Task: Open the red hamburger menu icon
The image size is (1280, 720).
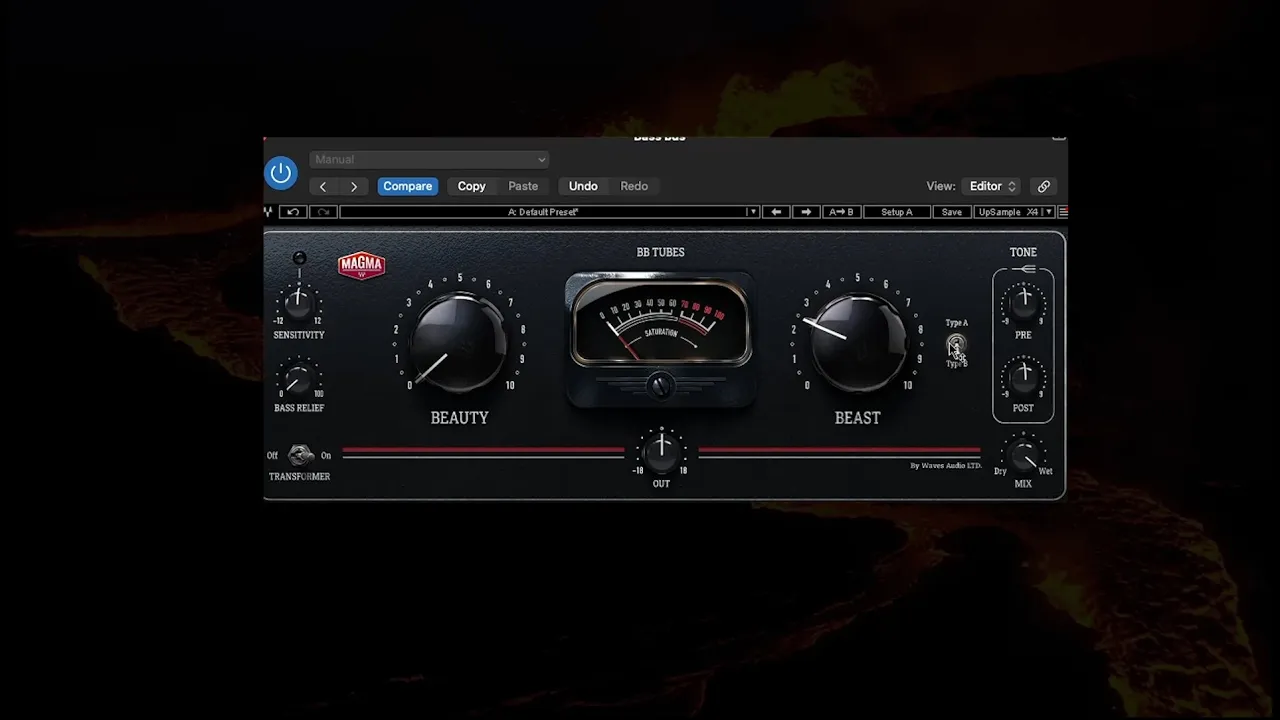Action: [x=1063, y=212]
